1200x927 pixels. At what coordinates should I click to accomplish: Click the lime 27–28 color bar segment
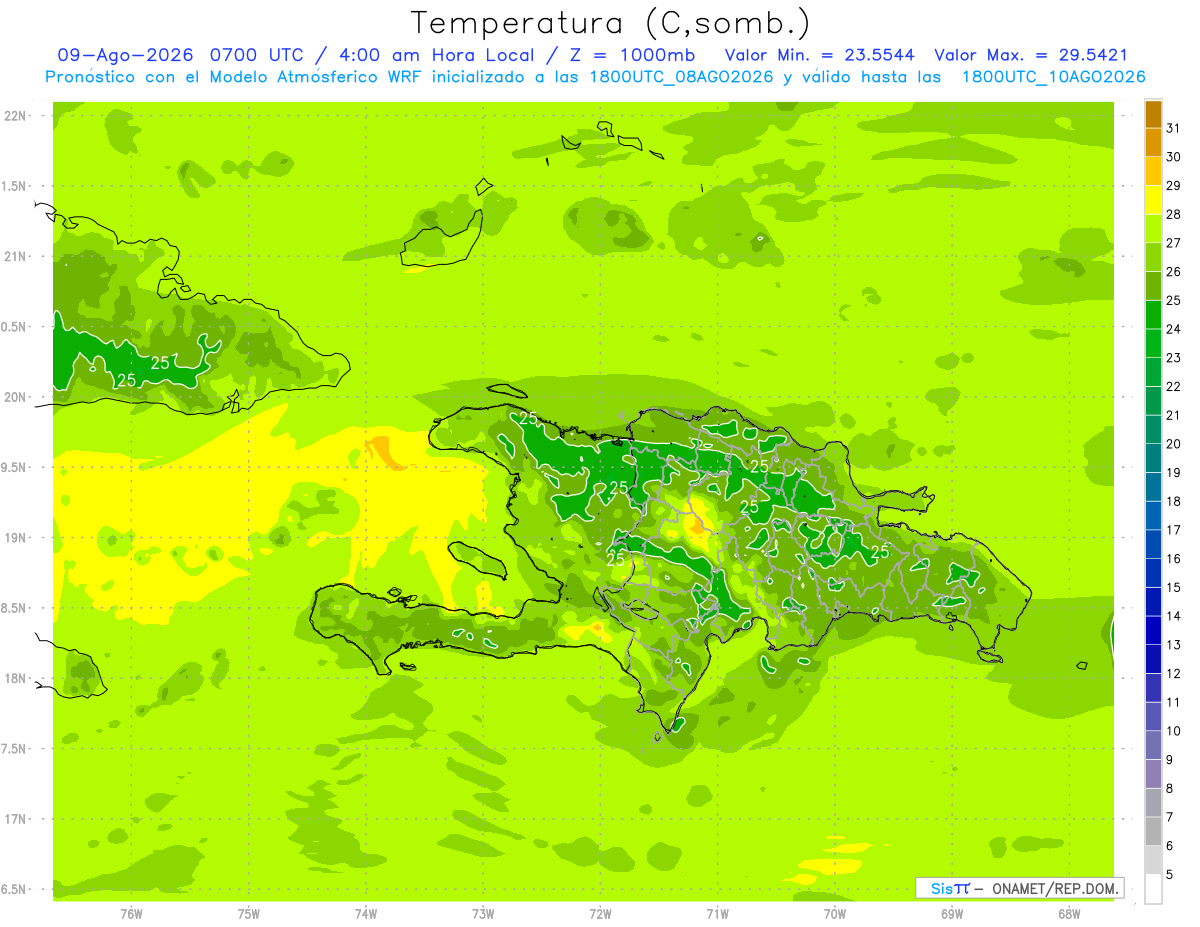point(1153,228)
